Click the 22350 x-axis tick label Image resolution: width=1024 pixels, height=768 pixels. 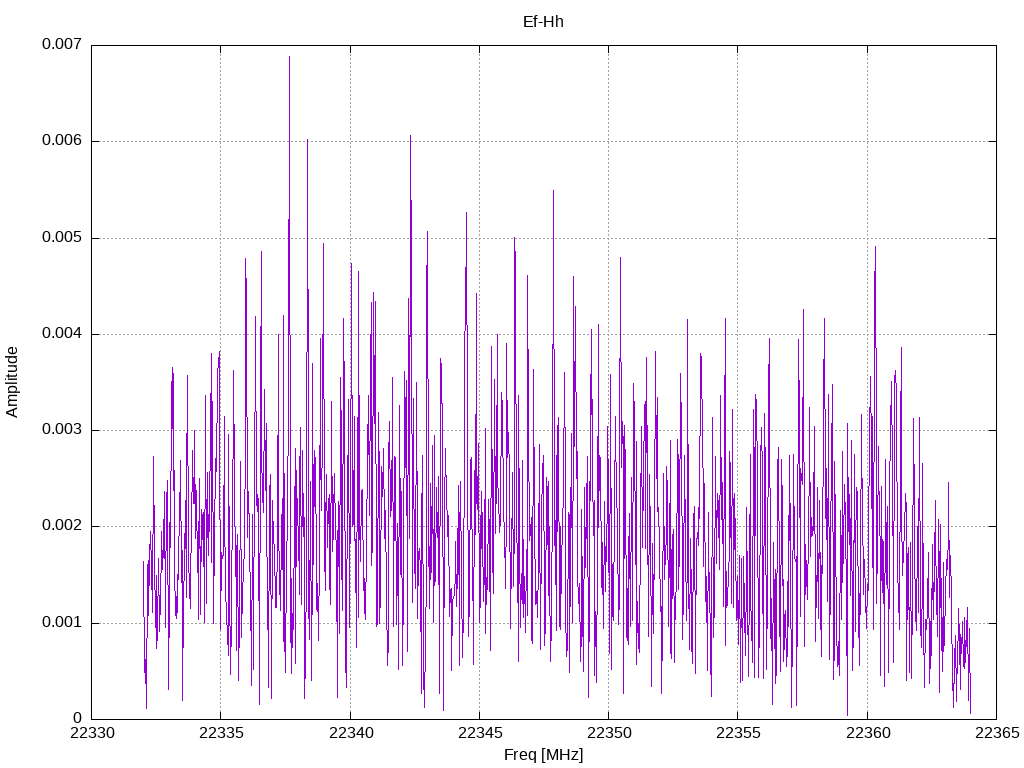[609, 733]
